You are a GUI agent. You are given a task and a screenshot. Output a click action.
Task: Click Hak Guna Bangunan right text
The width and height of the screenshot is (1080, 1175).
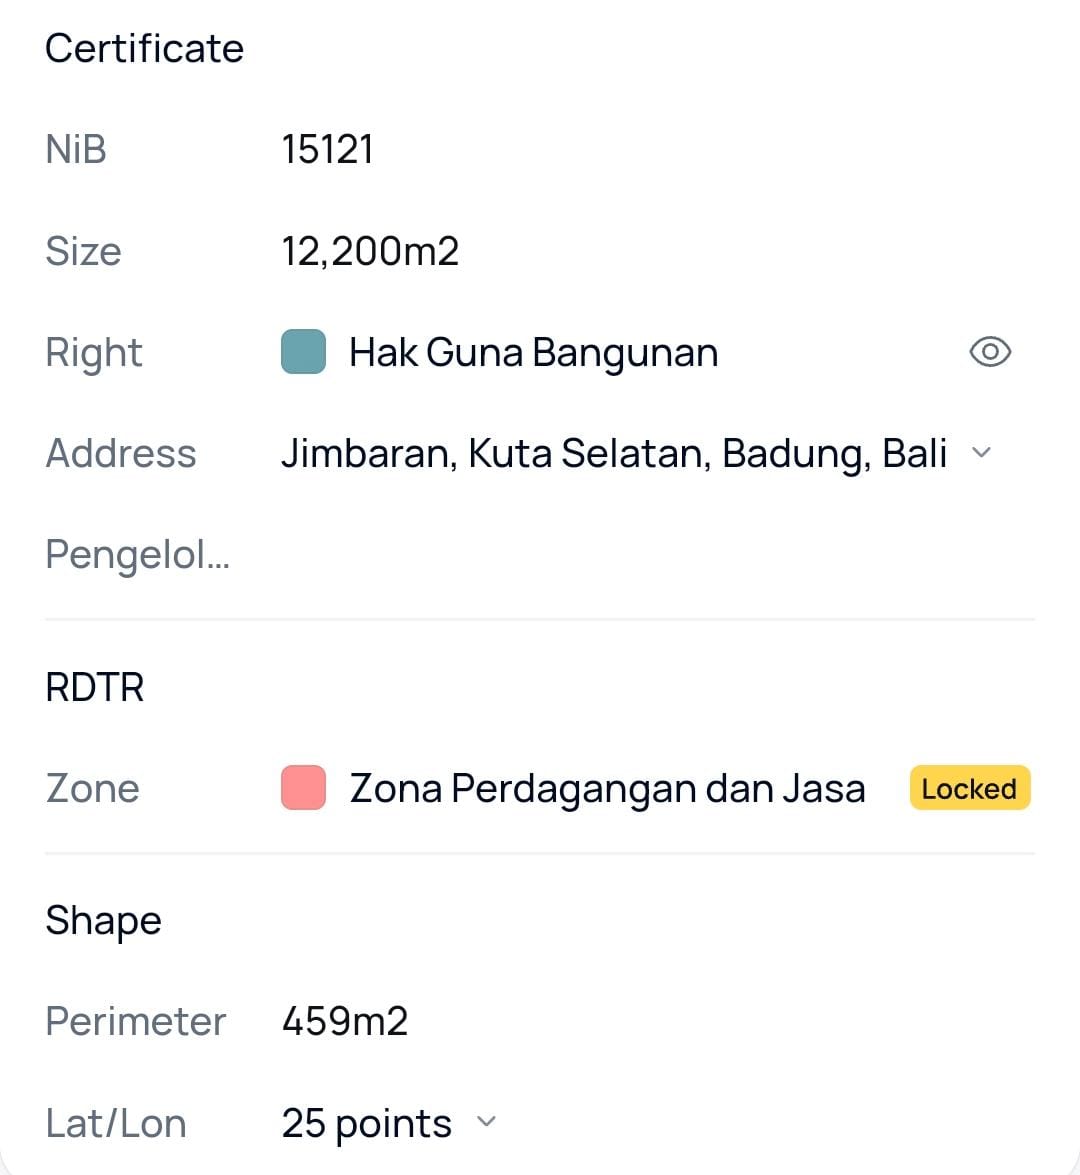pos(533,353)
